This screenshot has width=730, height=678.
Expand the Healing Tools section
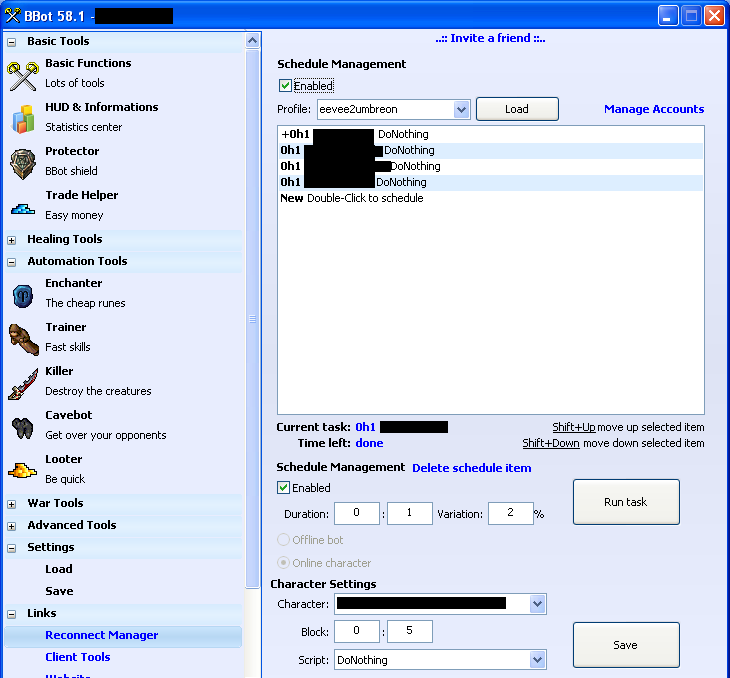click(11, 240)
